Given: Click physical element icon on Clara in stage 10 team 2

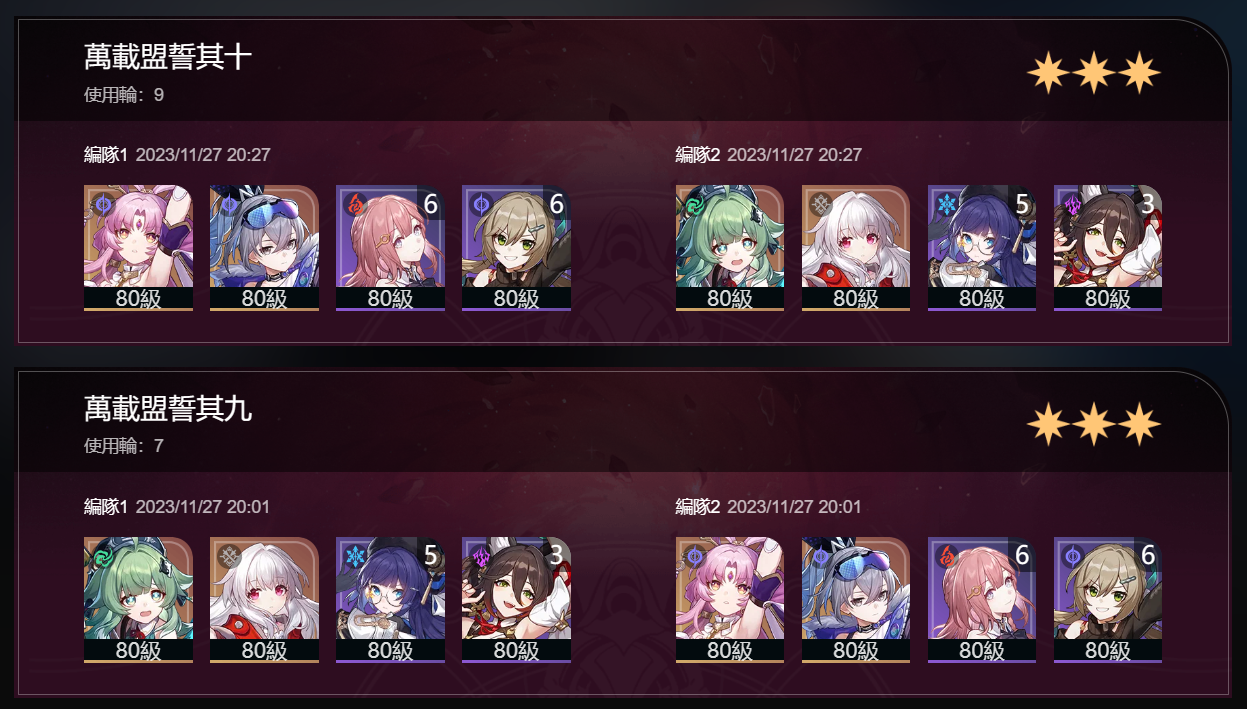Looking at the screenshot, I should pos(820,204).
